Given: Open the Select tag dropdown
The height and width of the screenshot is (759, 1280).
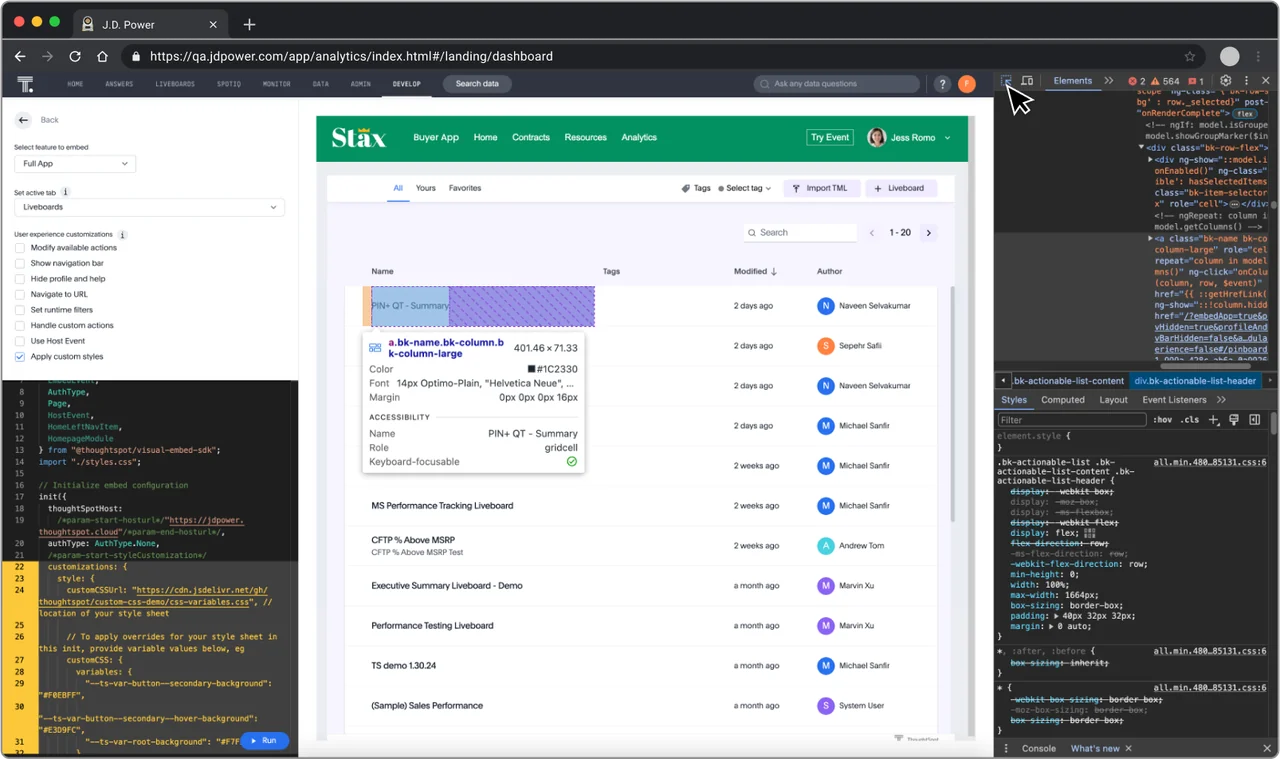Looking at the screenshot, I should [x=745, y=188].
